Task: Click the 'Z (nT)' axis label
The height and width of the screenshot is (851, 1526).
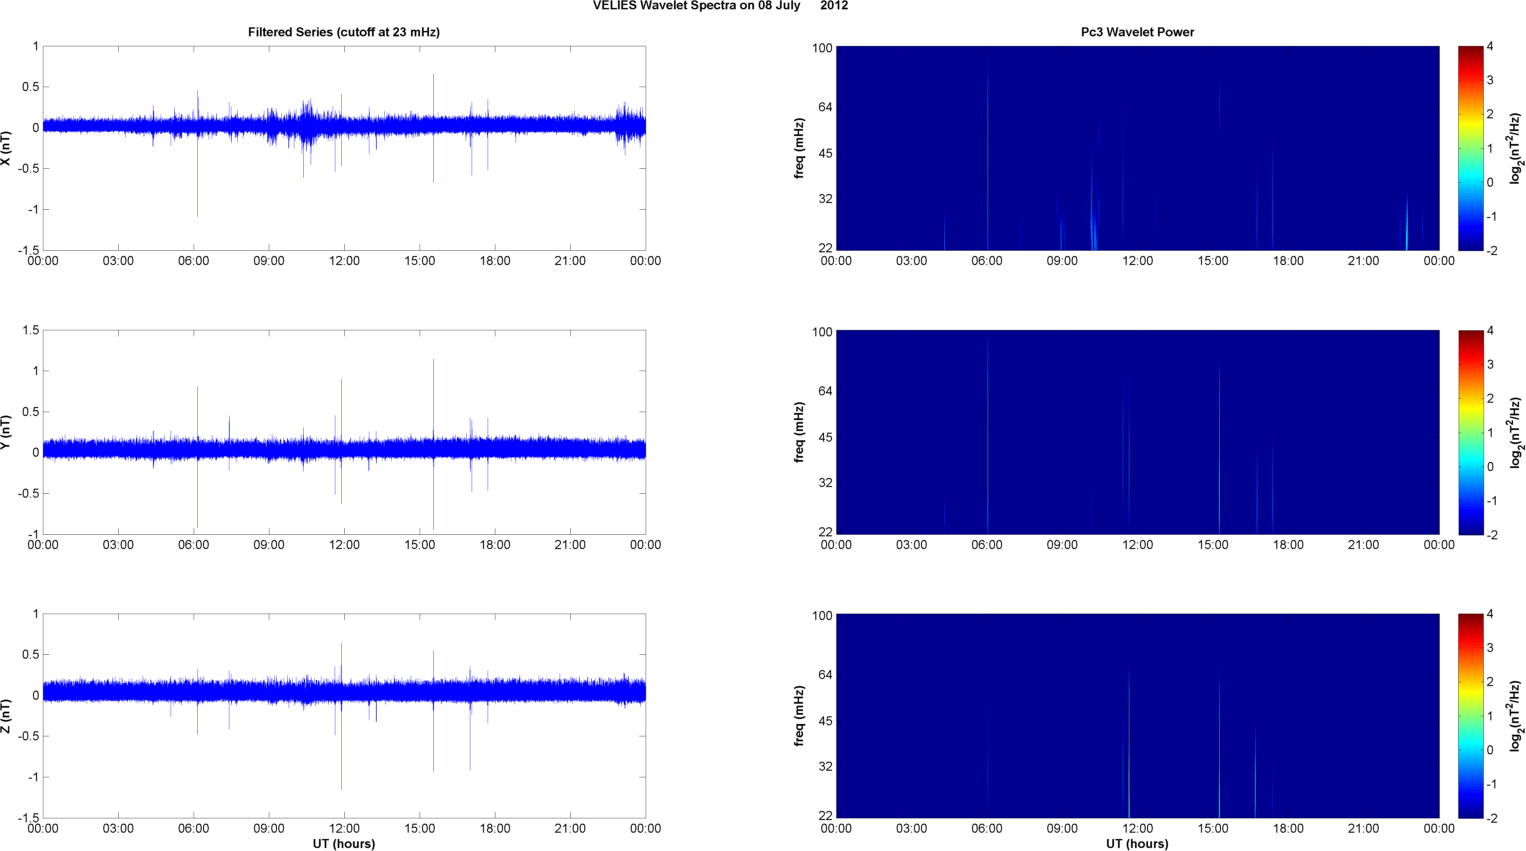Action: [6, 716]
